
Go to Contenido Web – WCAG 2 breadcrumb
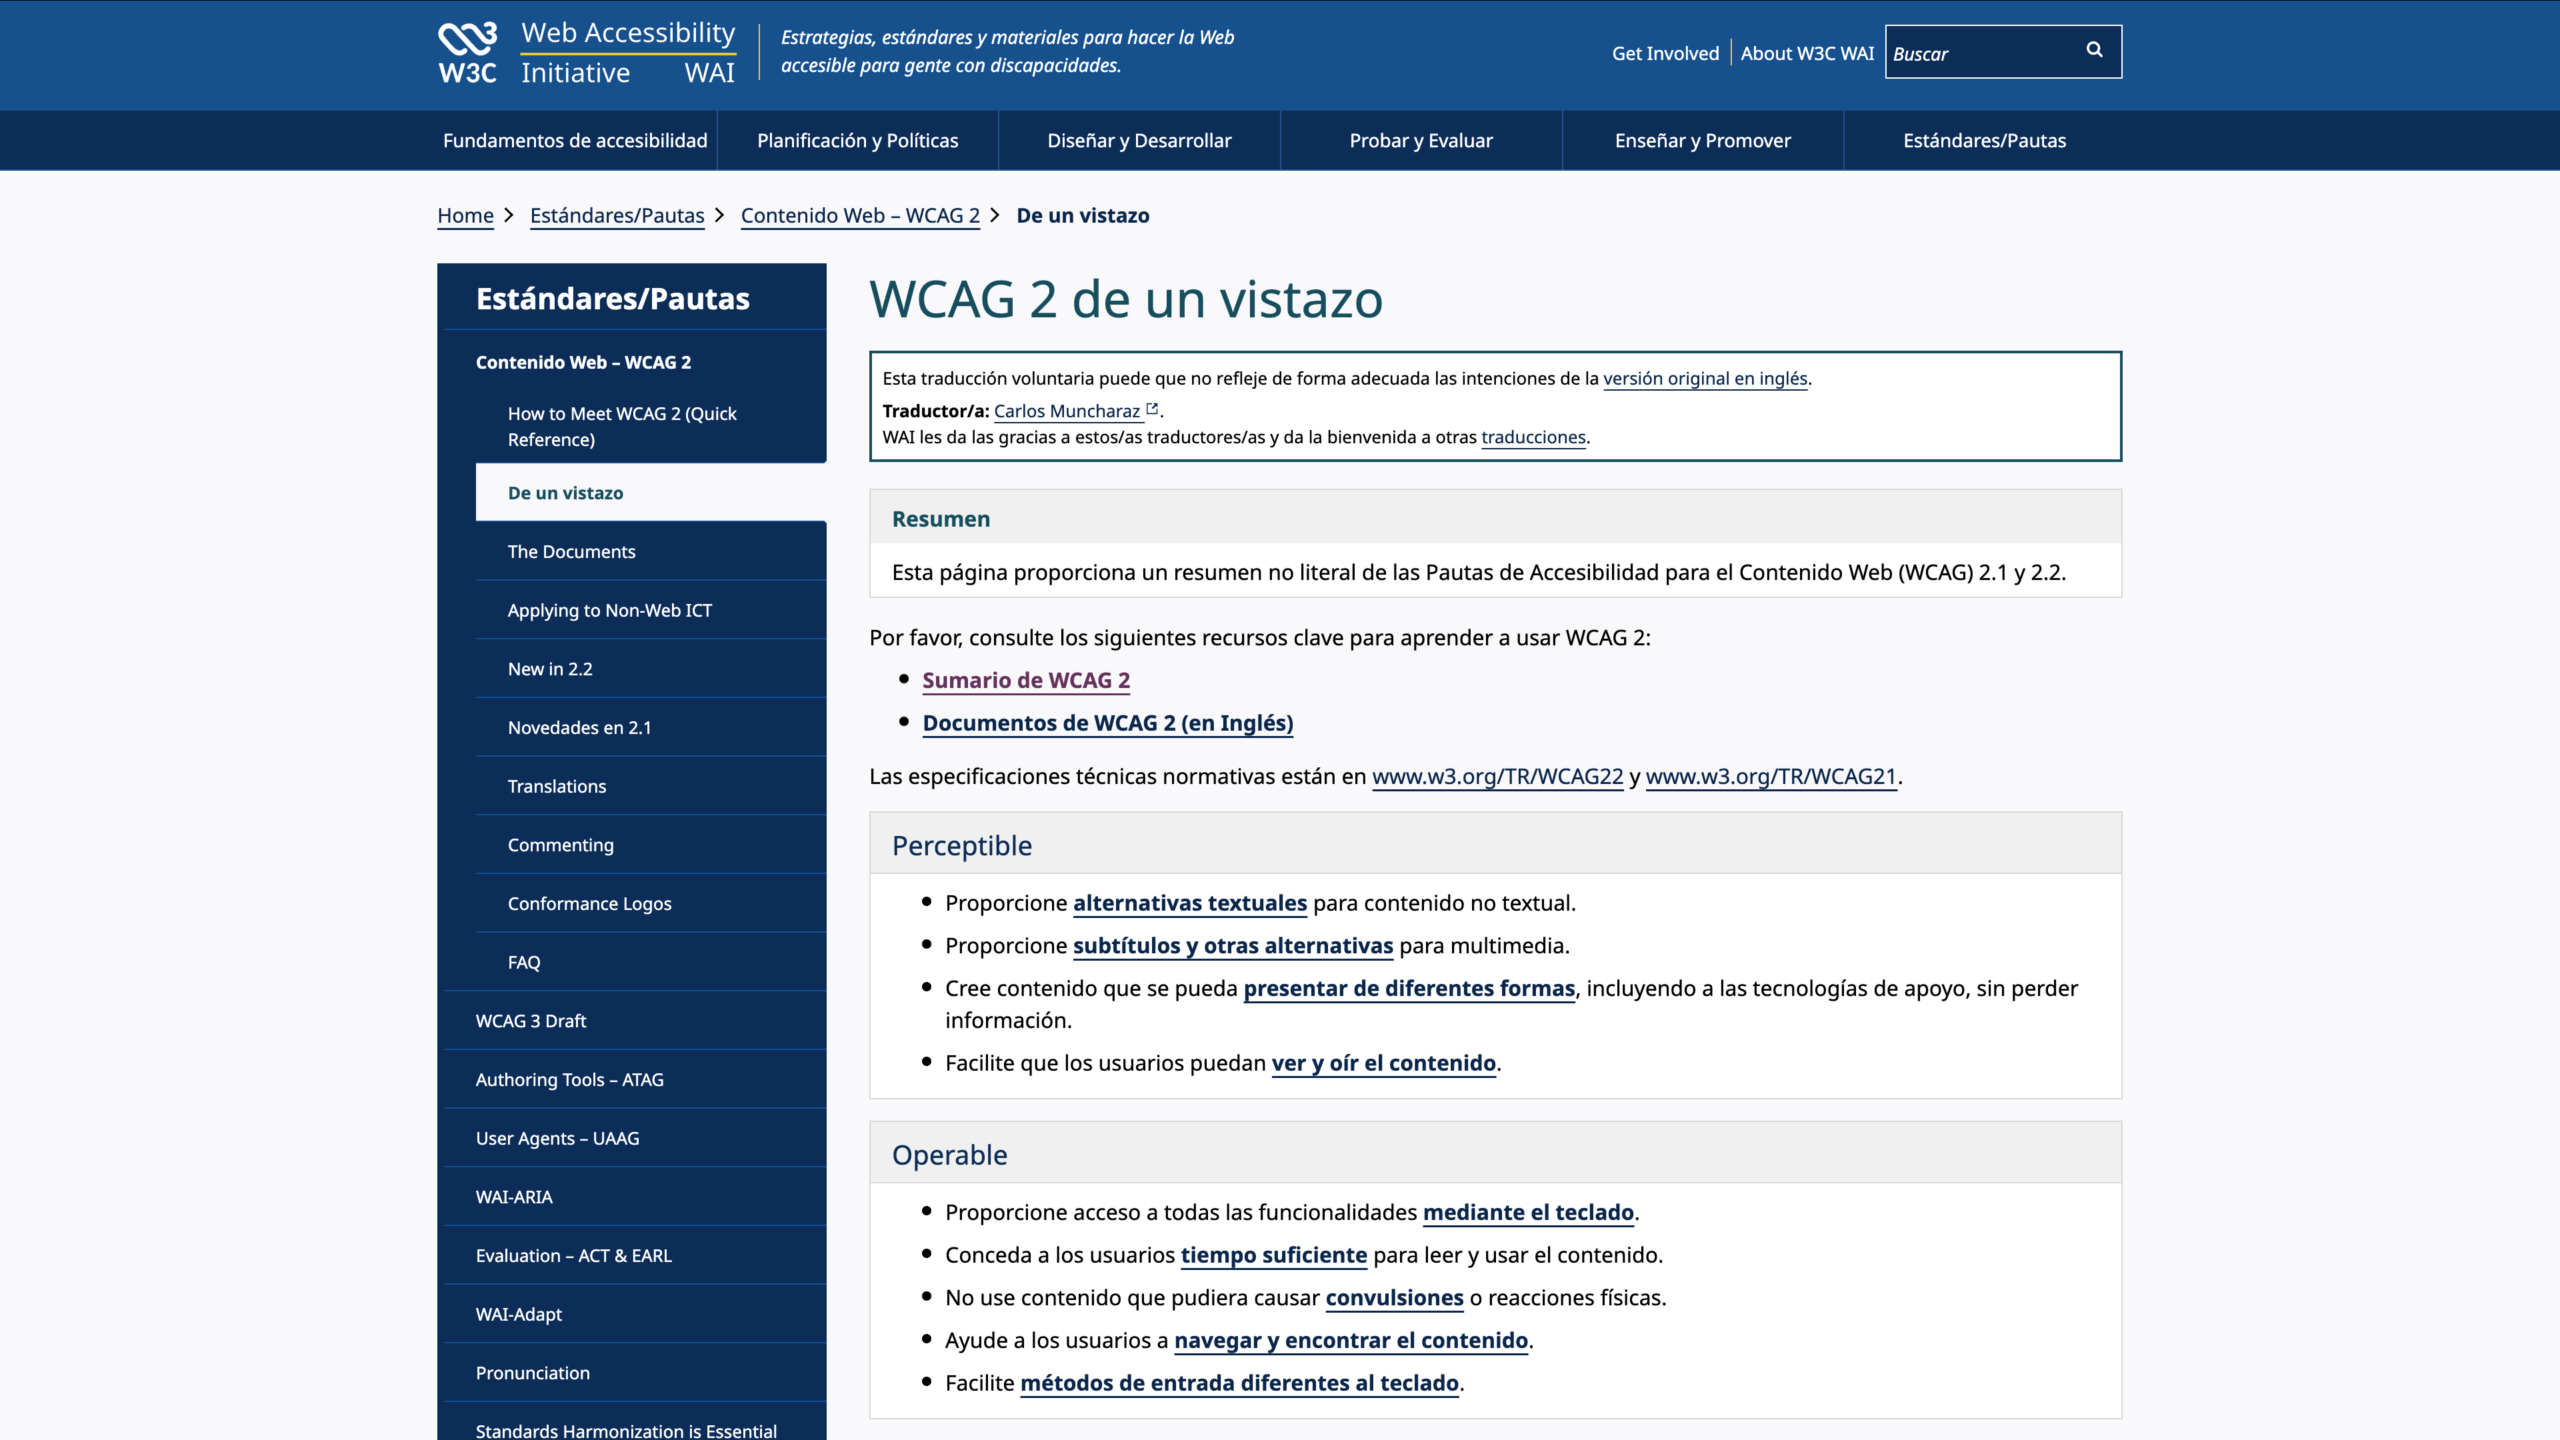point(860,215)
